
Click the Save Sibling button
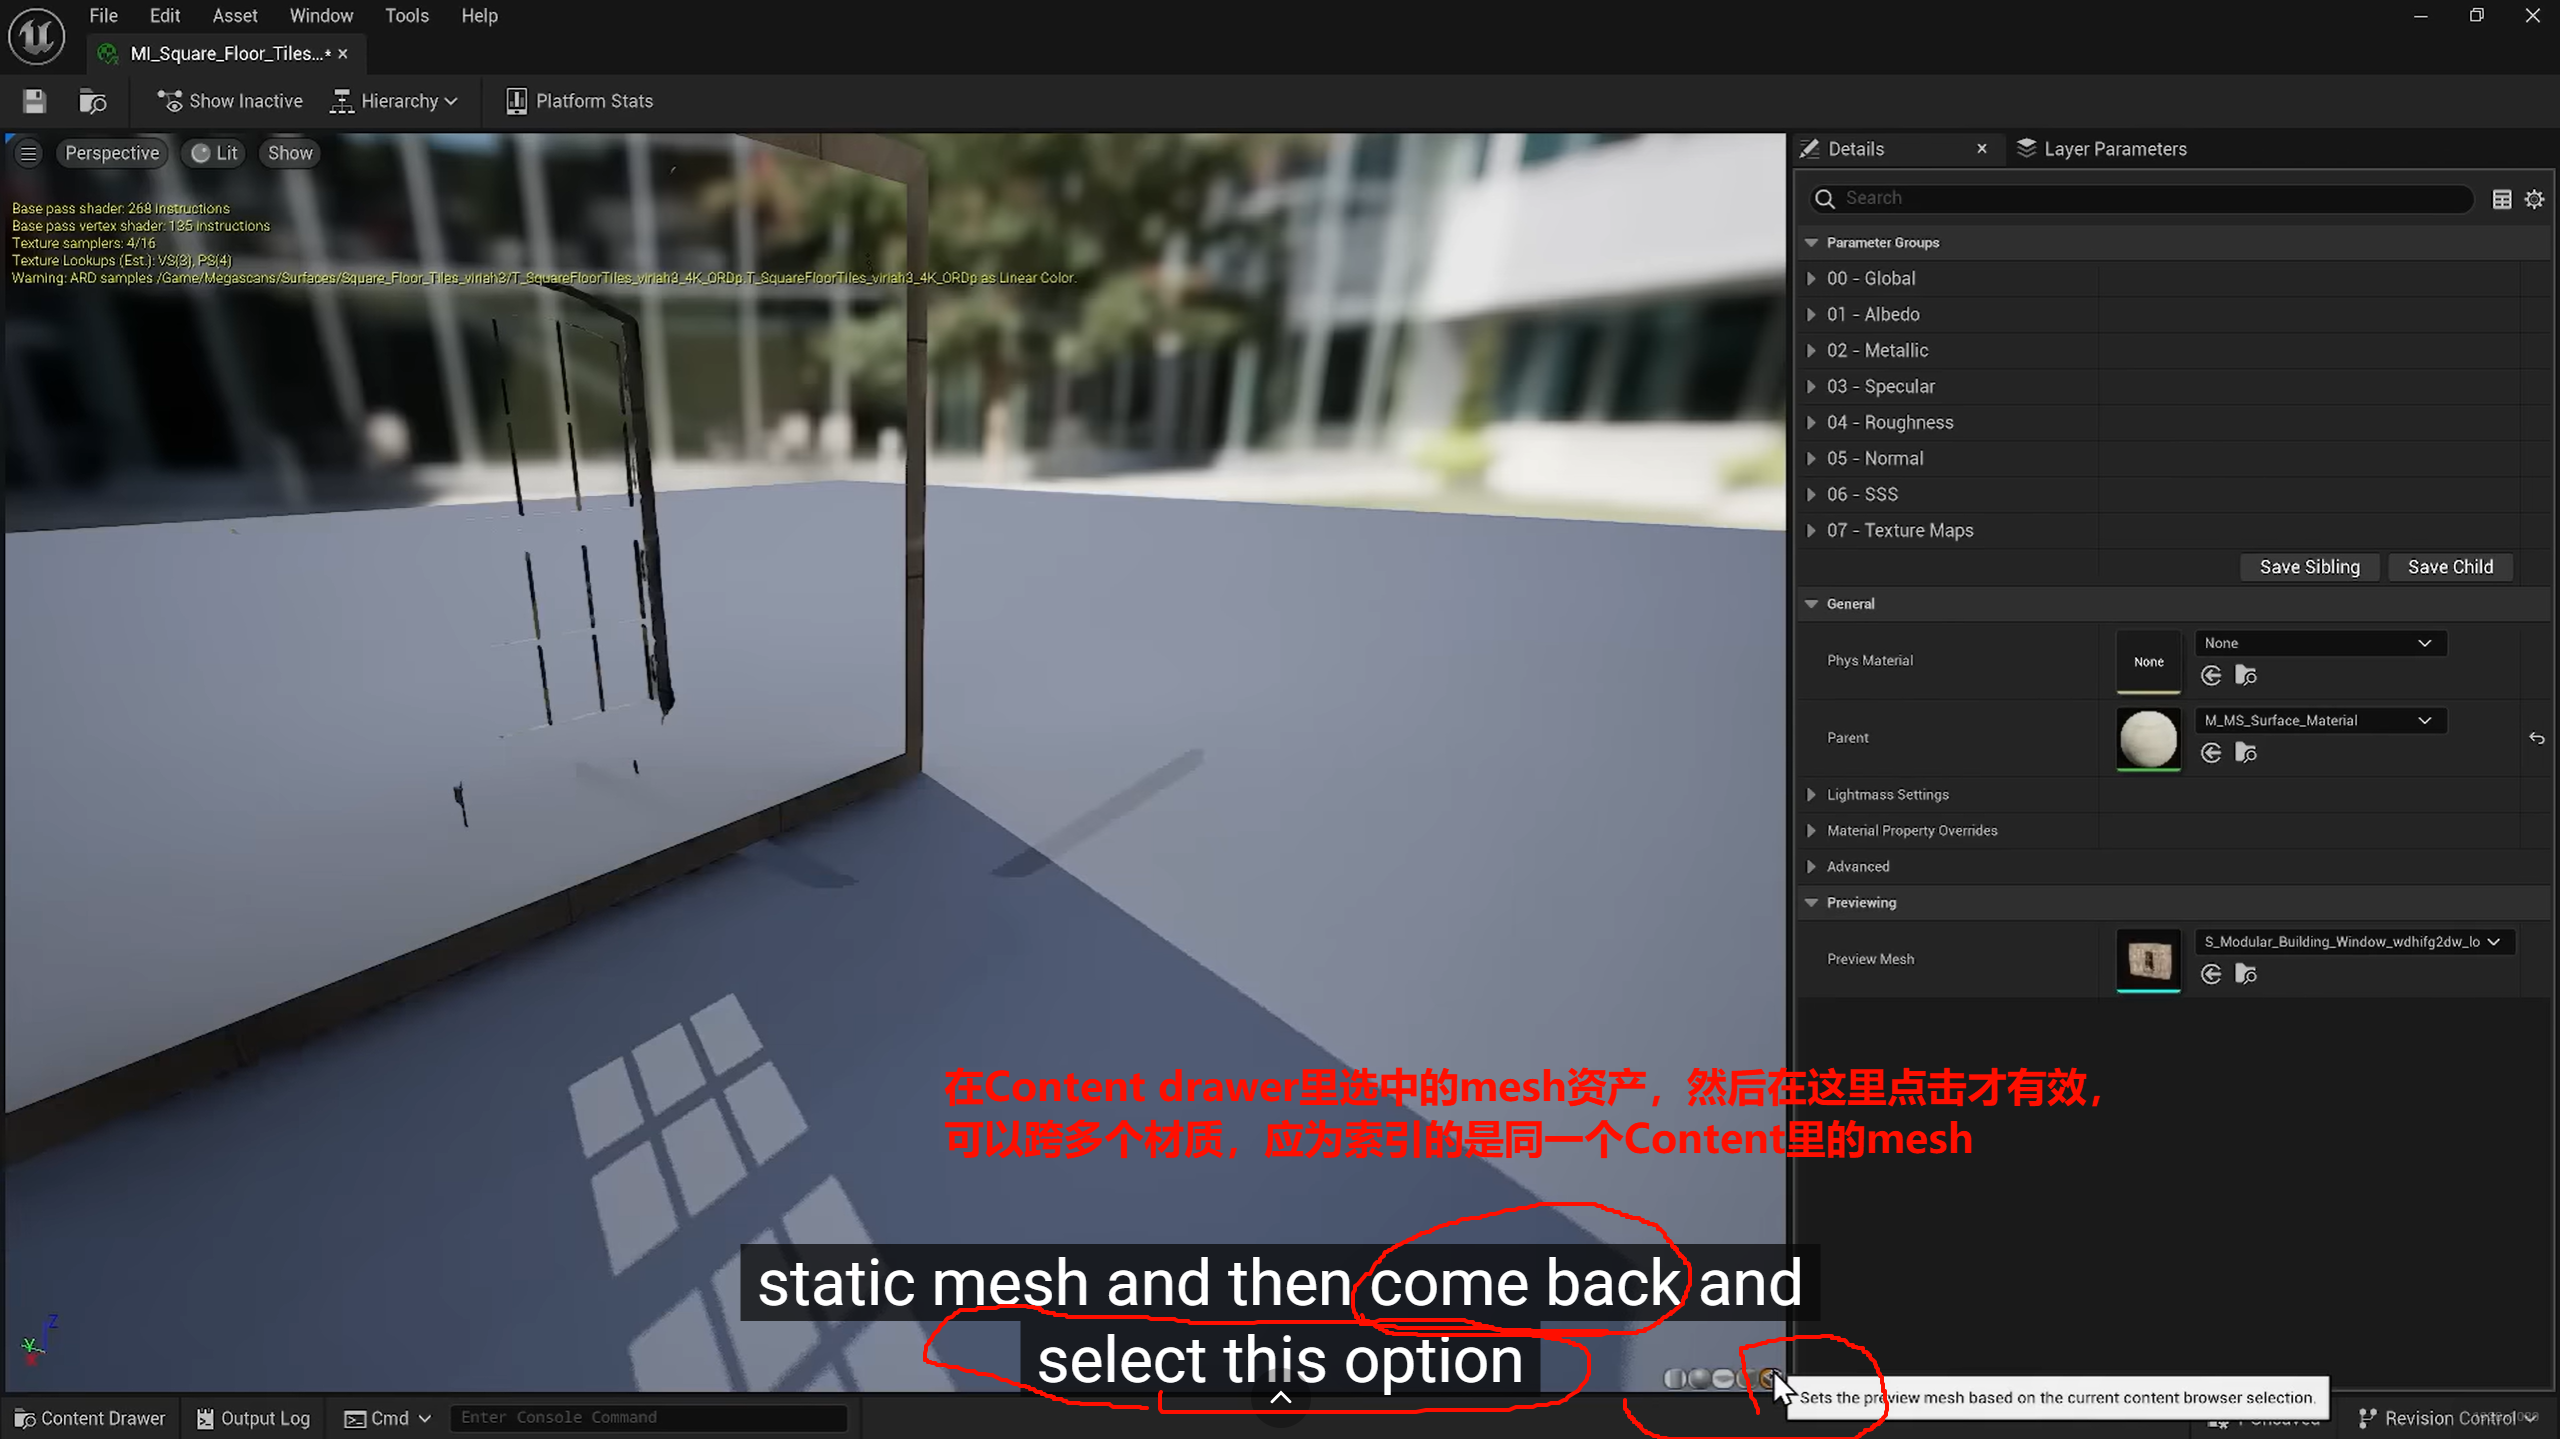point(2309,567)
